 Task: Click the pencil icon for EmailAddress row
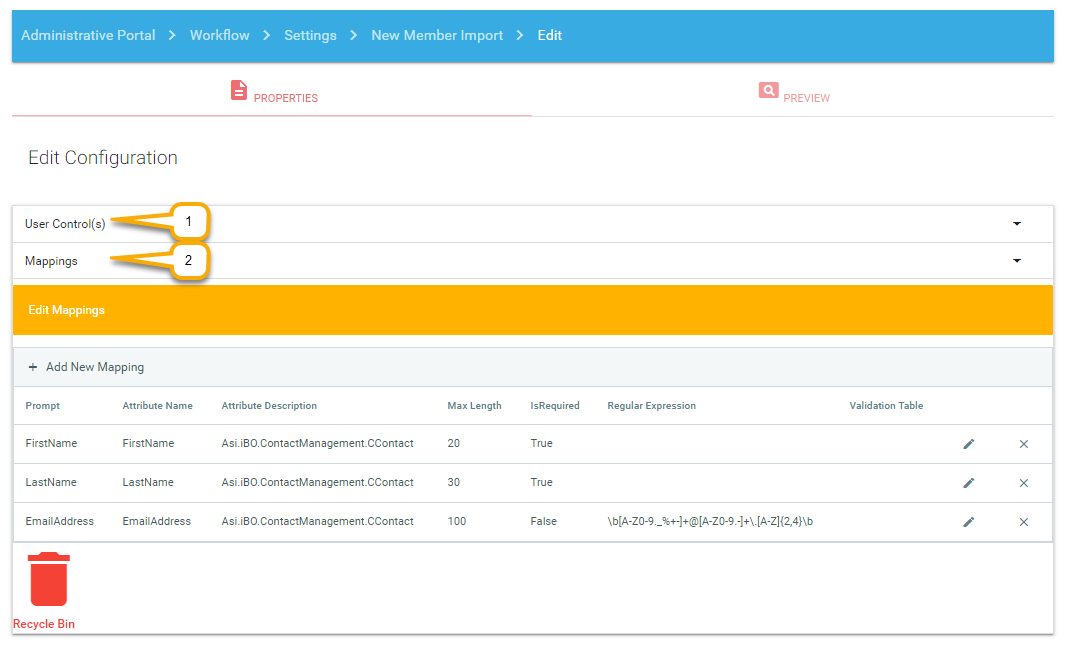968,522
